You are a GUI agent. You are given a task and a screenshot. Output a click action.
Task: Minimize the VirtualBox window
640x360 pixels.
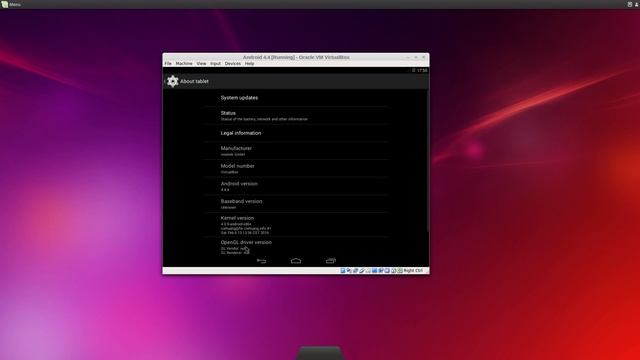tap(408, 57)
